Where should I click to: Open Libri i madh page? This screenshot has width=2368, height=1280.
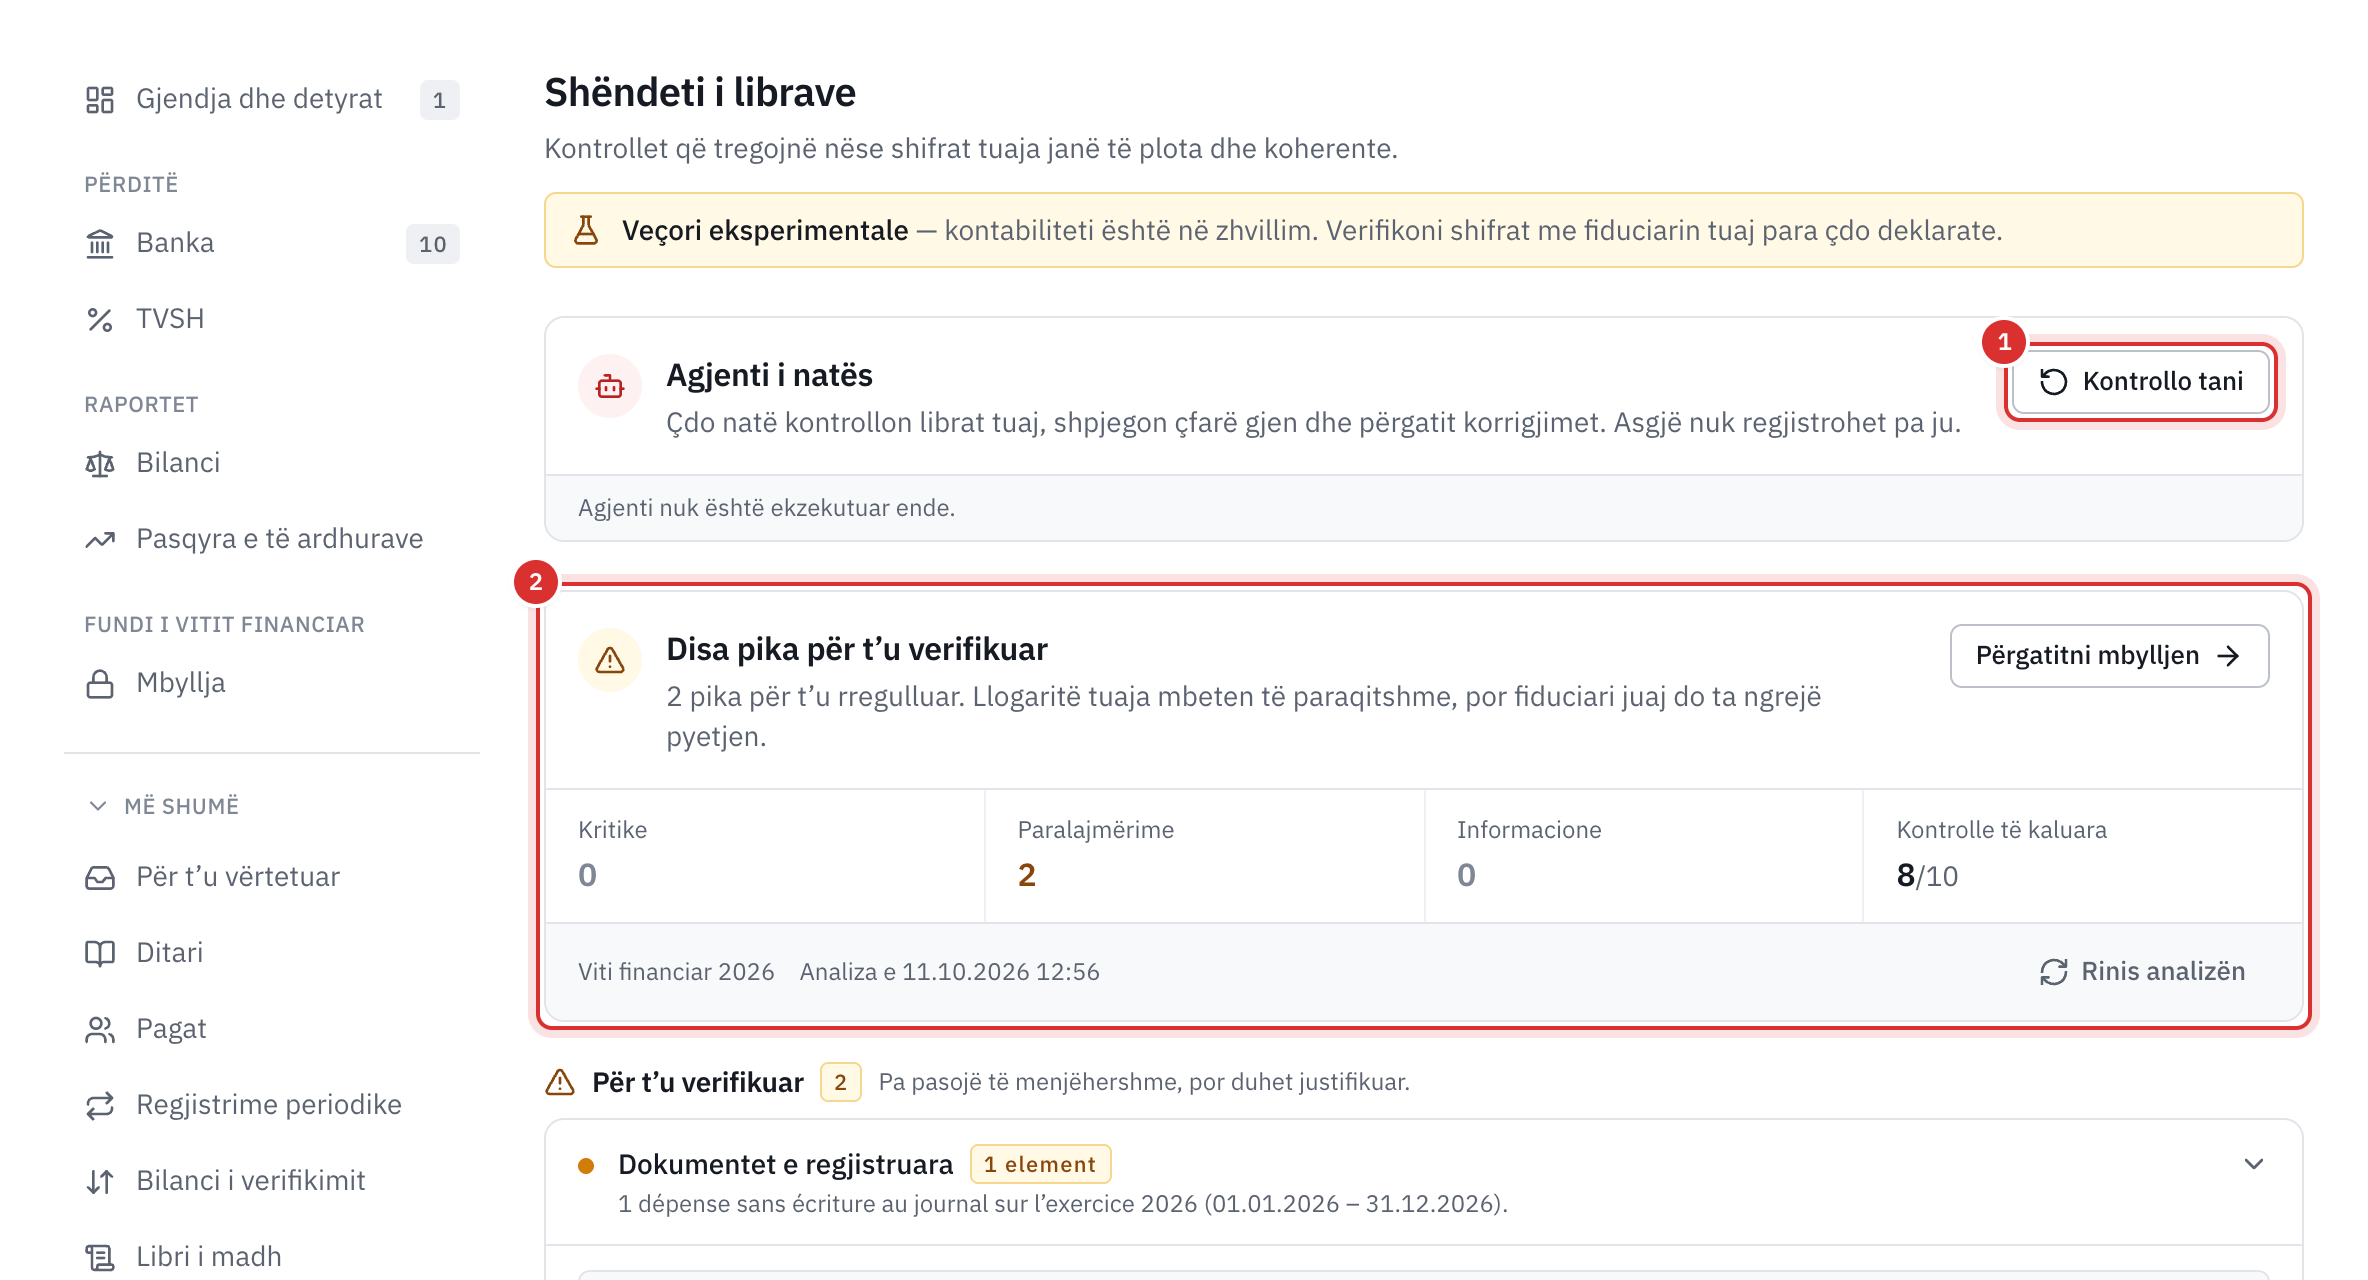click(x=272, y=1257)
